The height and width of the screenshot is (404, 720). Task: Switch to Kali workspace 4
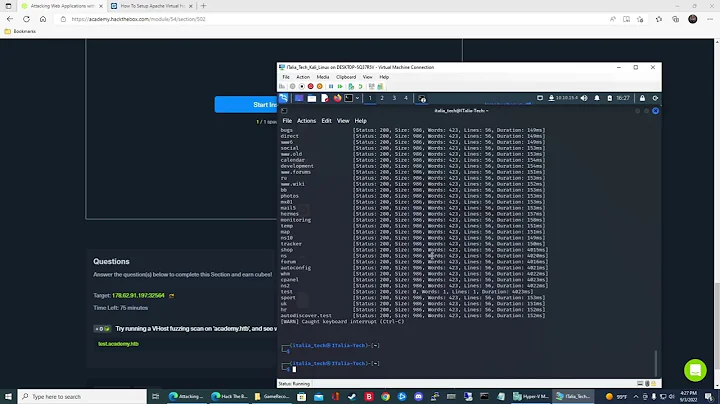[406, 98]
